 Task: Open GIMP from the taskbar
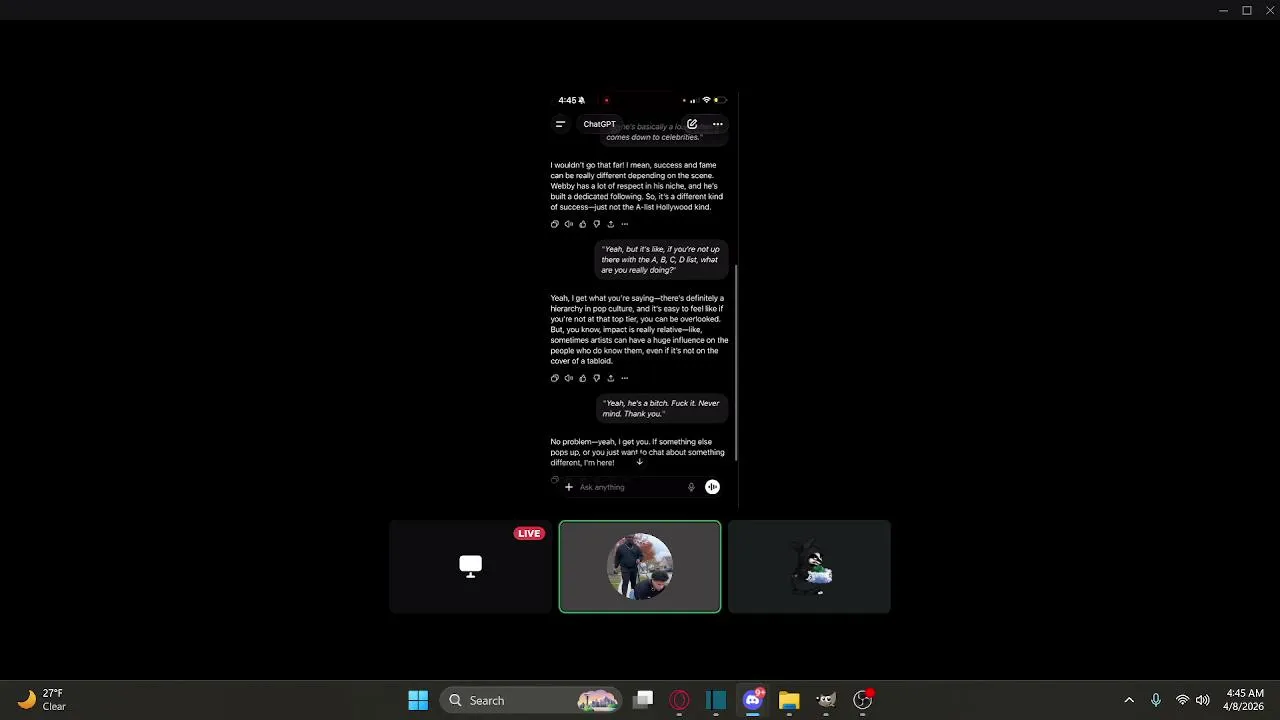tap(826, 700)
